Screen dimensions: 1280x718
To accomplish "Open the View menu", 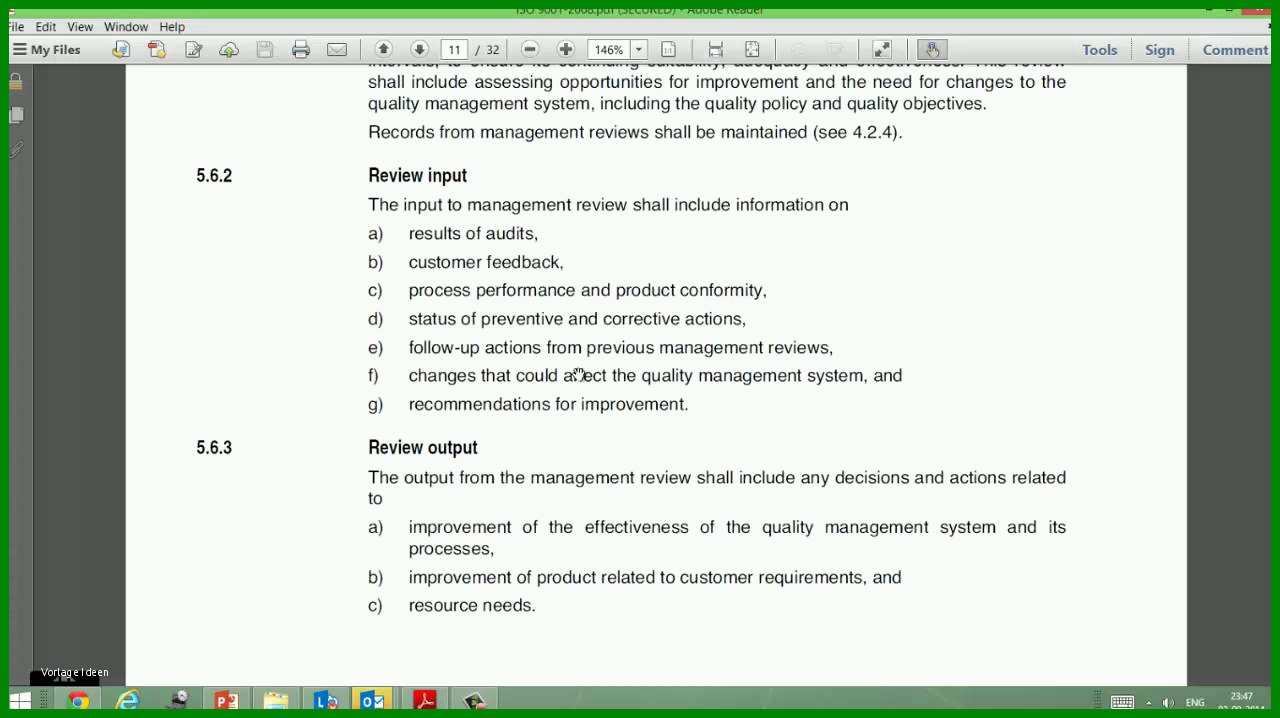I will pyautogui.click(x=80, y=27).
